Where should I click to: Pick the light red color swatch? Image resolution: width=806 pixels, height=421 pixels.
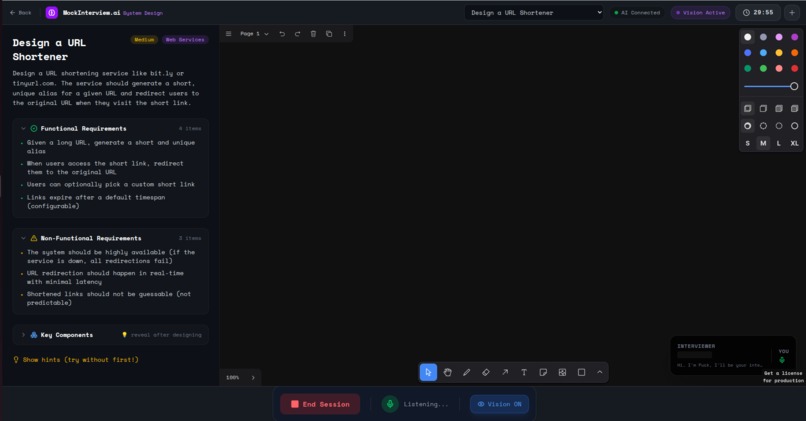pyautogui.click(x=779, y=68)
